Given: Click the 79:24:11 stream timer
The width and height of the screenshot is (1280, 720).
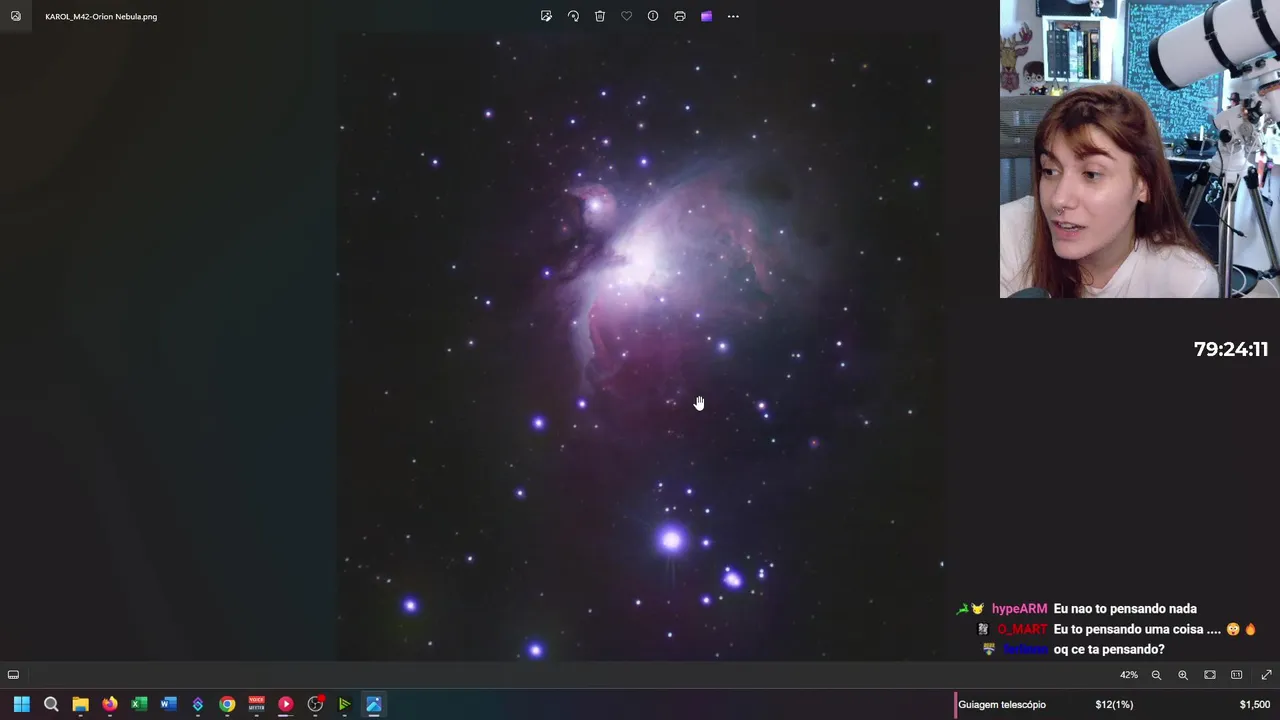Looking at the screenshot, I should click(1231, 349).
